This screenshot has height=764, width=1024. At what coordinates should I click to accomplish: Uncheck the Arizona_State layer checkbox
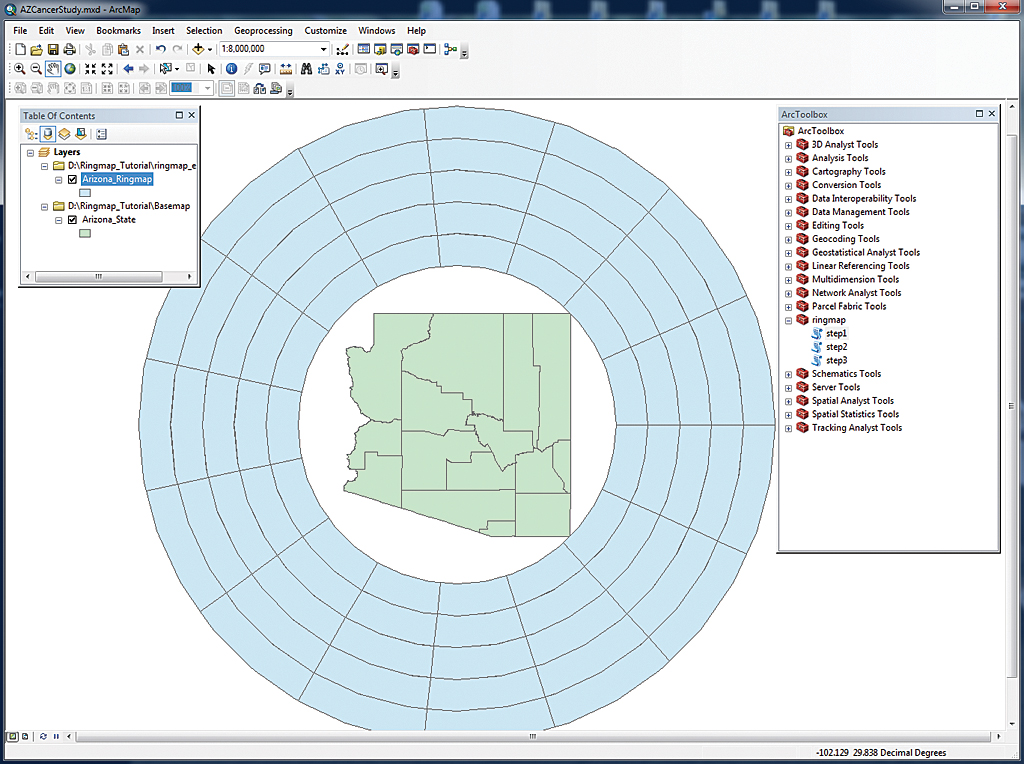72,220
